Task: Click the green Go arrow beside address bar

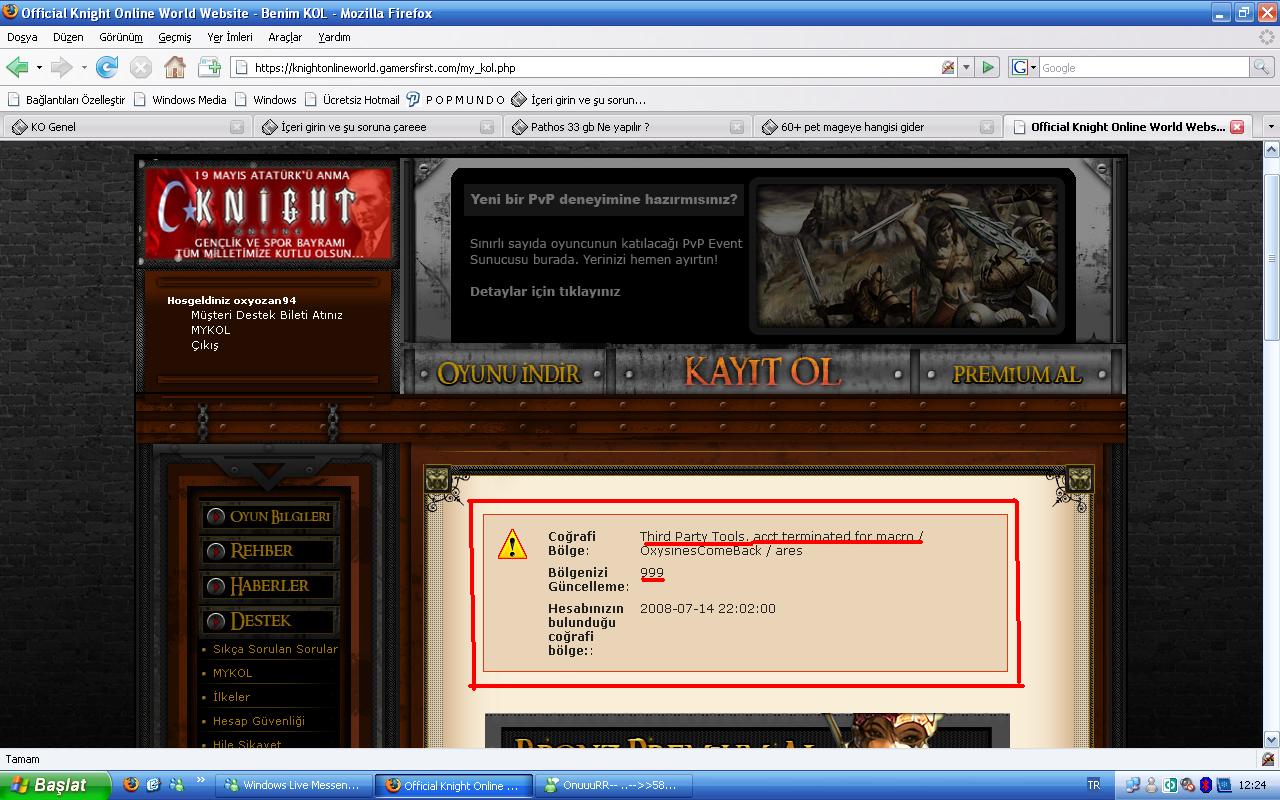Action: 988,67
